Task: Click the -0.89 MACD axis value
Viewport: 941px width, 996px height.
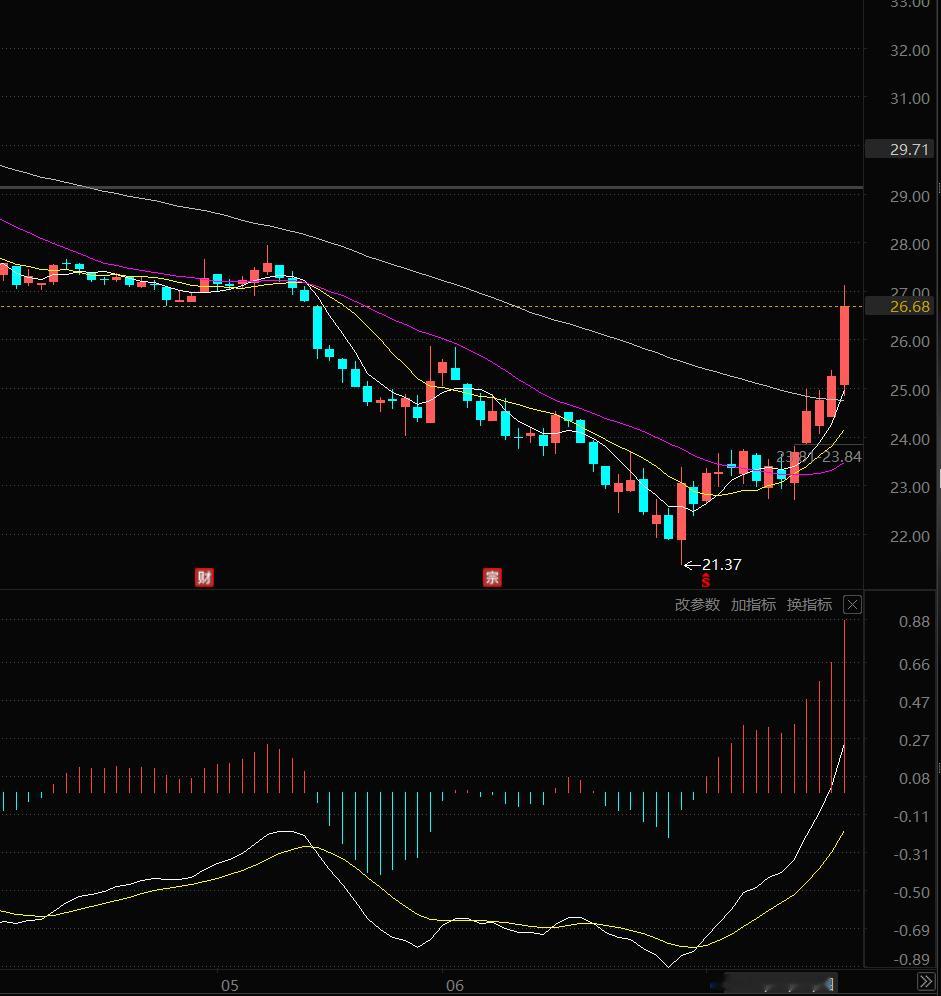Action: (911, 959)
